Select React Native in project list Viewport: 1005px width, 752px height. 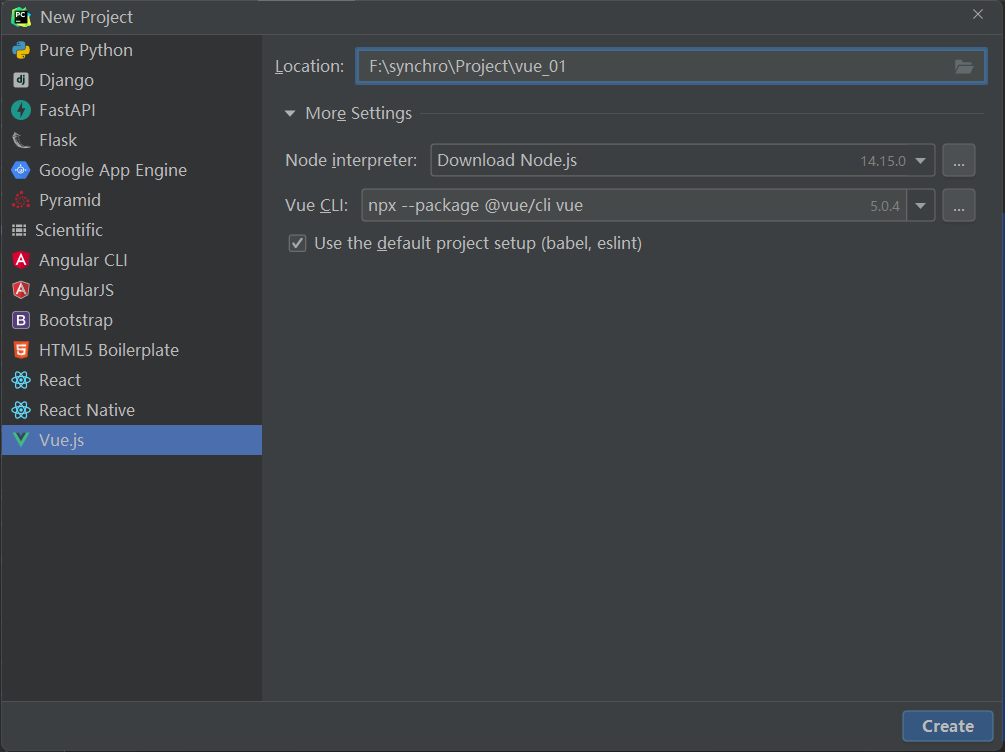tap(131, 410)
